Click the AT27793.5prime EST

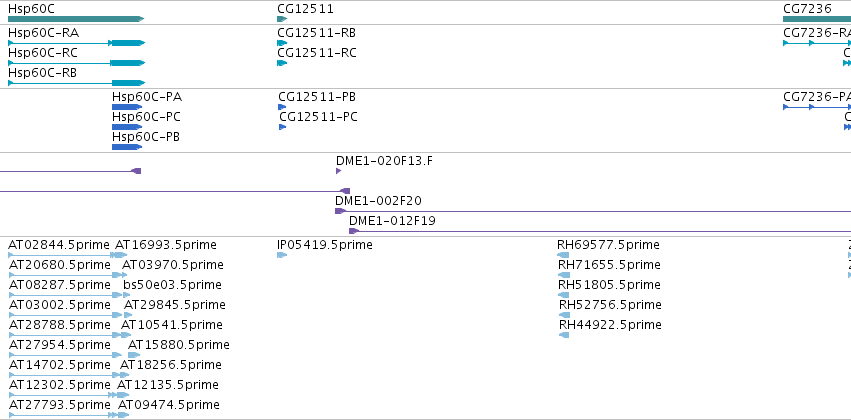pyautogui.click(x=62, y=416)
